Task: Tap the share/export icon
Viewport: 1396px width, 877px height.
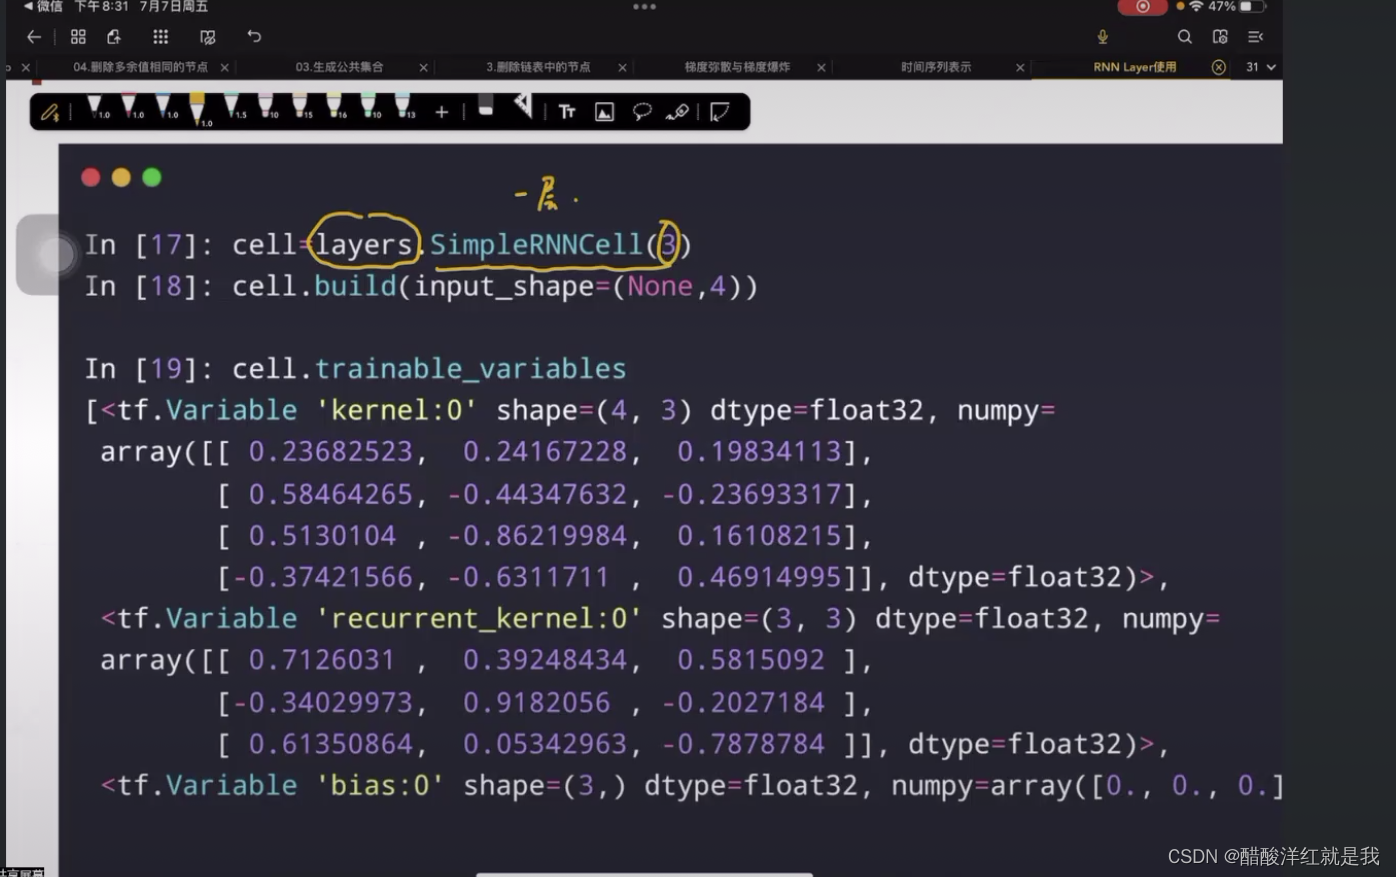Action: (114, 37)
